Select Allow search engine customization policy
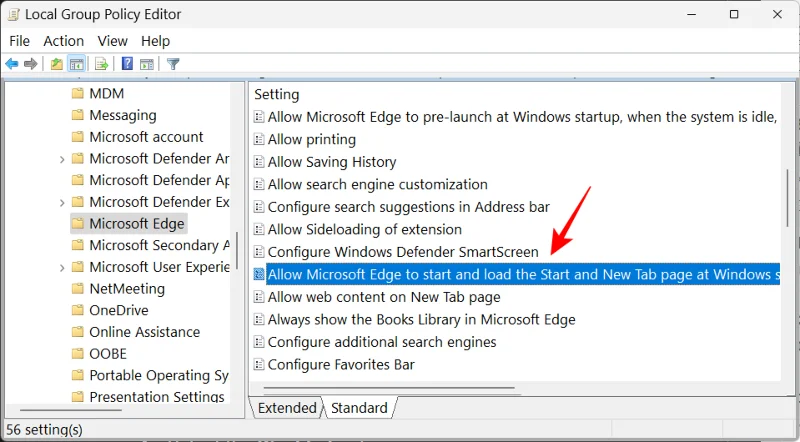The image size is (800, 442). tap(378, 184)
